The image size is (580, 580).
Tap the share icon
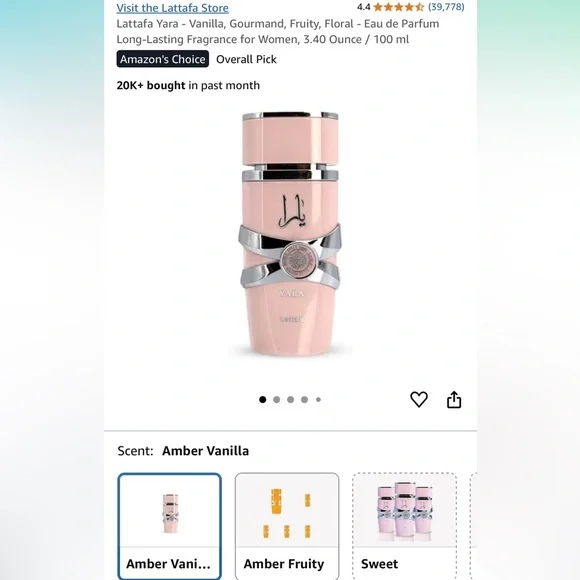point(454,399)
